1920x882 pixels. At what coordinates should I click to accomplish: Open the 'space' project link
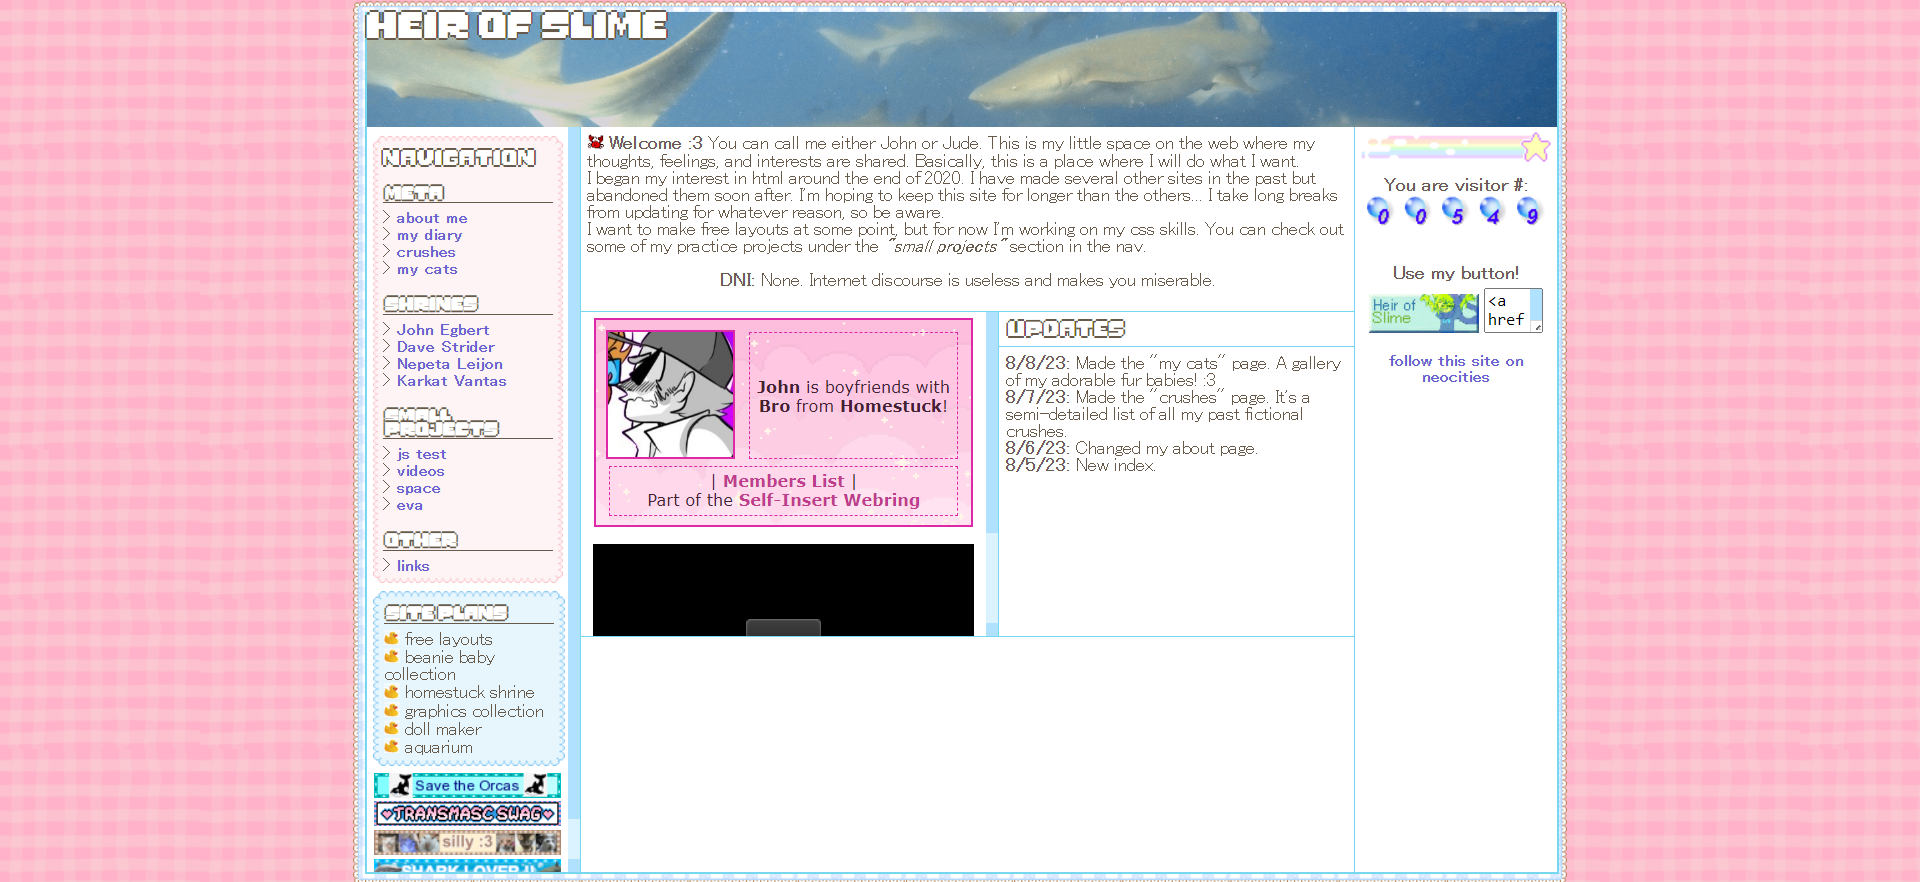pos(418,488)
